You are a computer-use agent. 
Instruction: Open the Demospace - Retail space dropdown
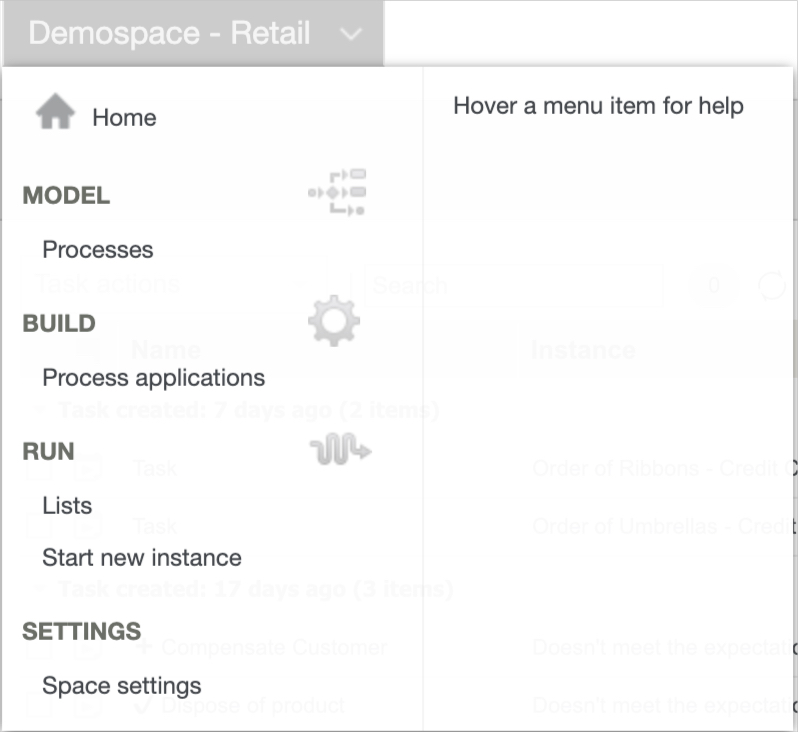coord(169,33)
